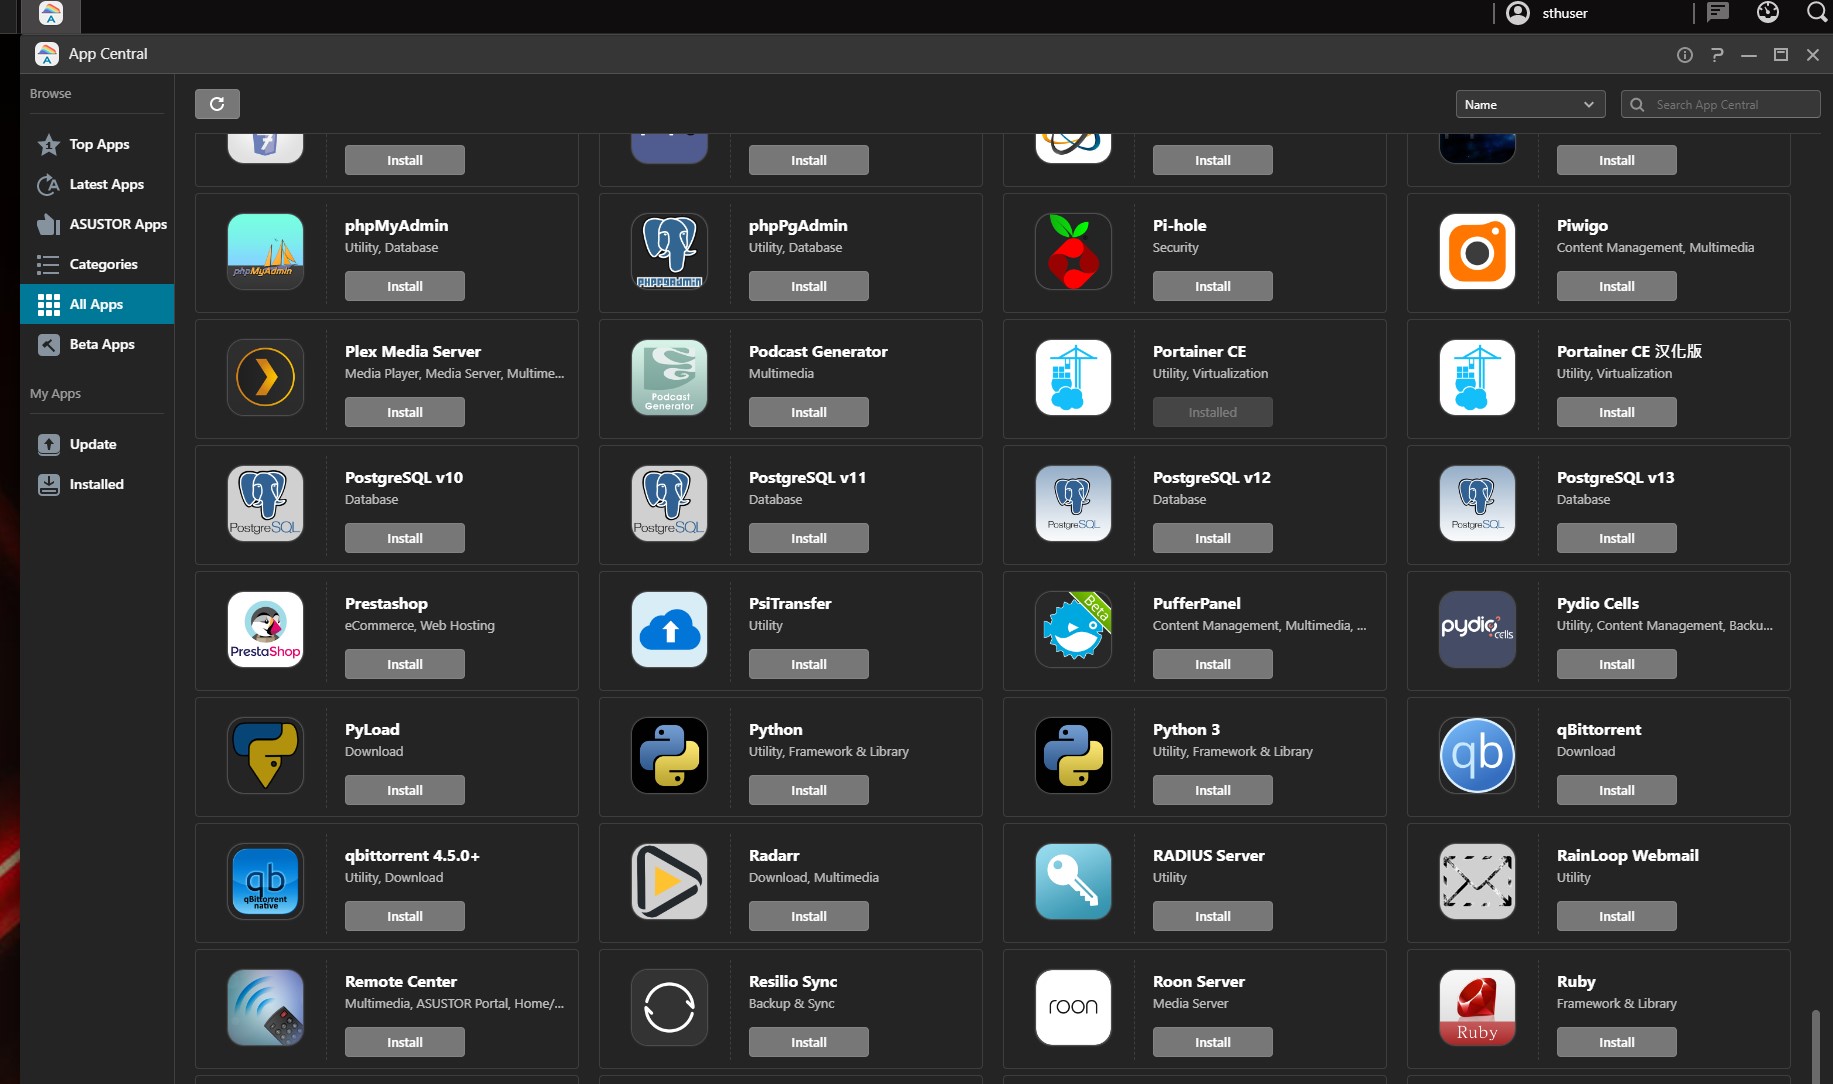Open the qbittorrent 4.5.0+ native icon
This screenshot has height=1084, width=1833.
265,882
